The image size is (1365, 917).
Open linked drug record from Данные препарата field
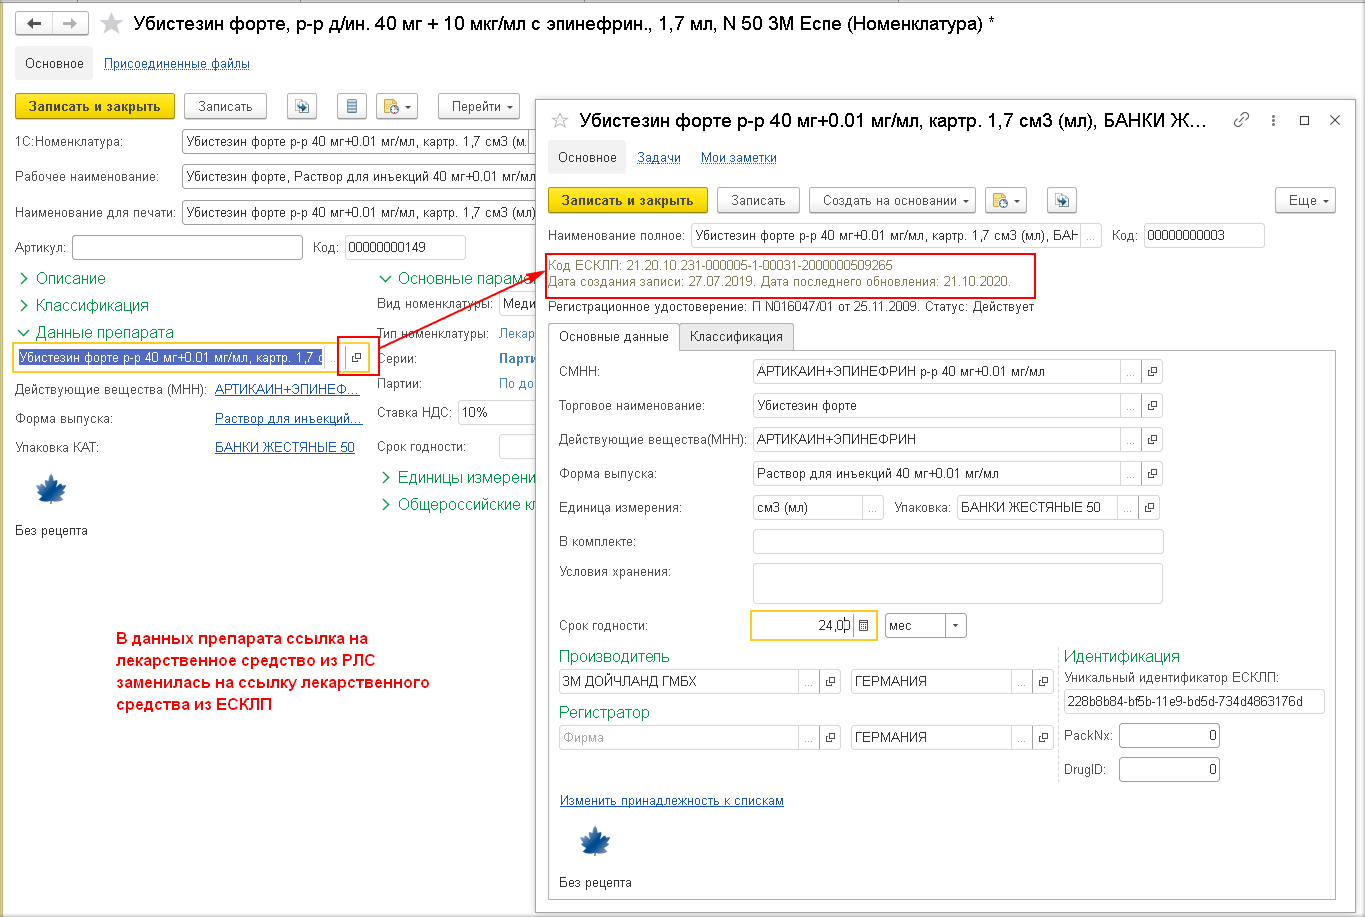point(356,357)
